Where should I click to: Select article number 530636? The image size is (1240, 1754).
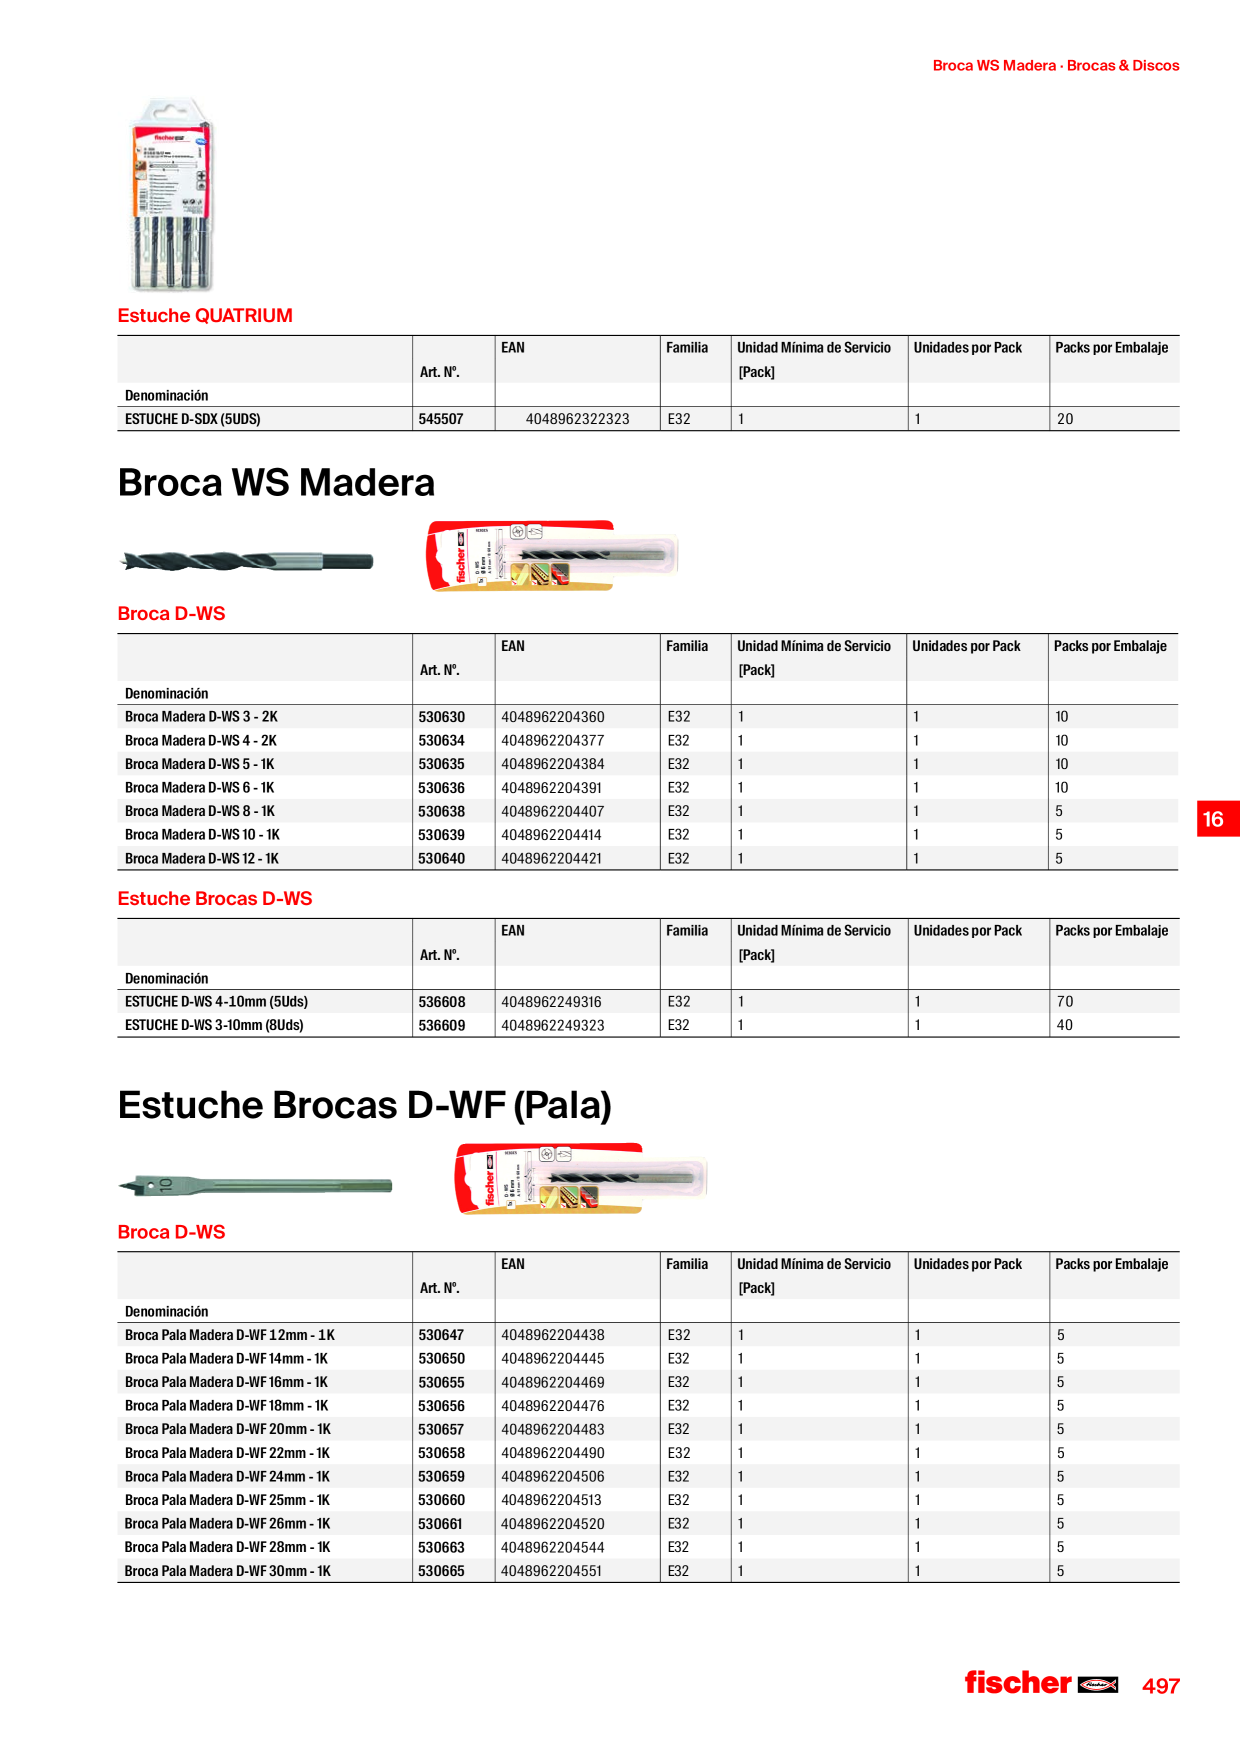pos(441,788)
